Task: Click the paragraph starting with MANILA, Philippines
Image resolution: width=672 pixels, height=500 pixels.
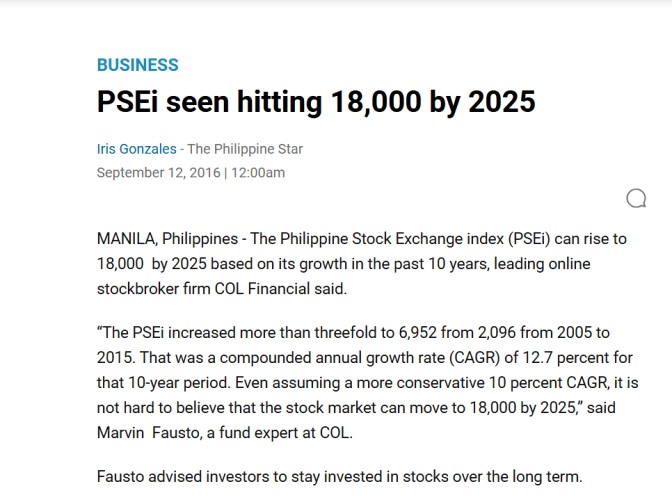Action: point(361,264)
